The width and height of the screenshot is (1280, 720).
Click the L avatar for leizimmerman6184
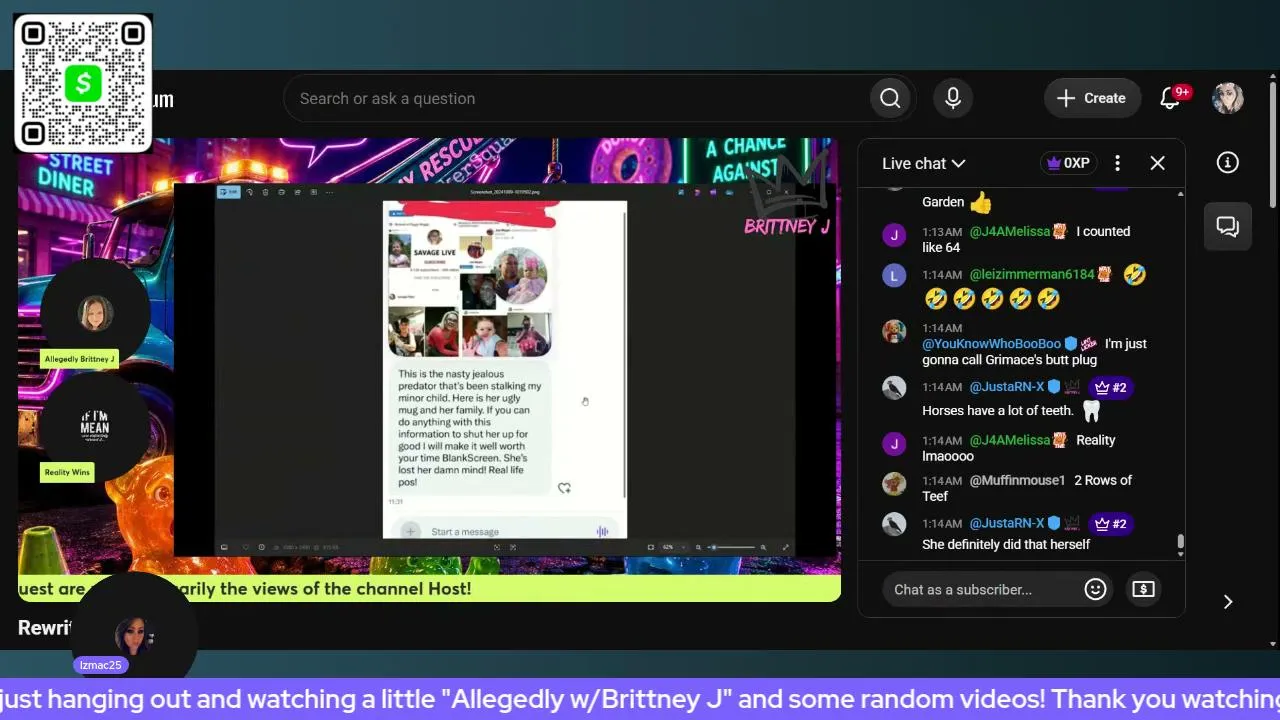pyautogui.click(x=894, y=276)
